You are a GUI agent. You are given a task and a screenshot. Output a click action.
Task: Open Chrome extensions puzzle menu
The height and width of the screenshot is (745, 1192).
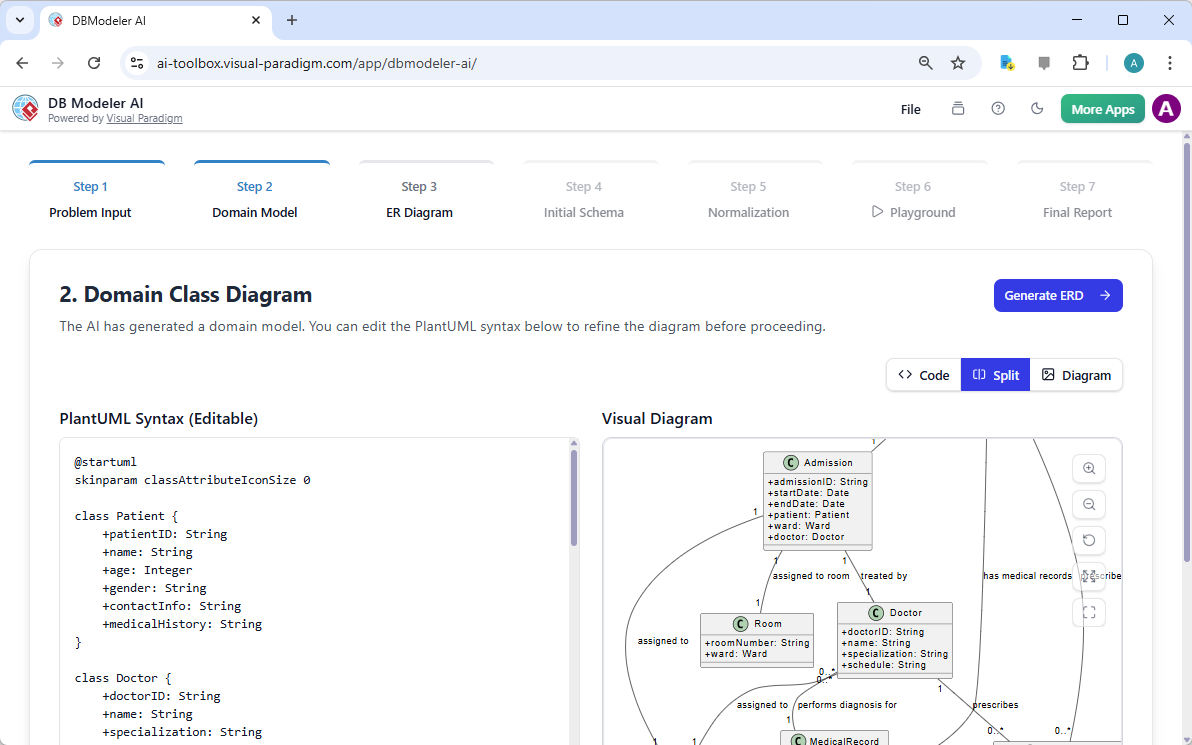coord(1081,62)
